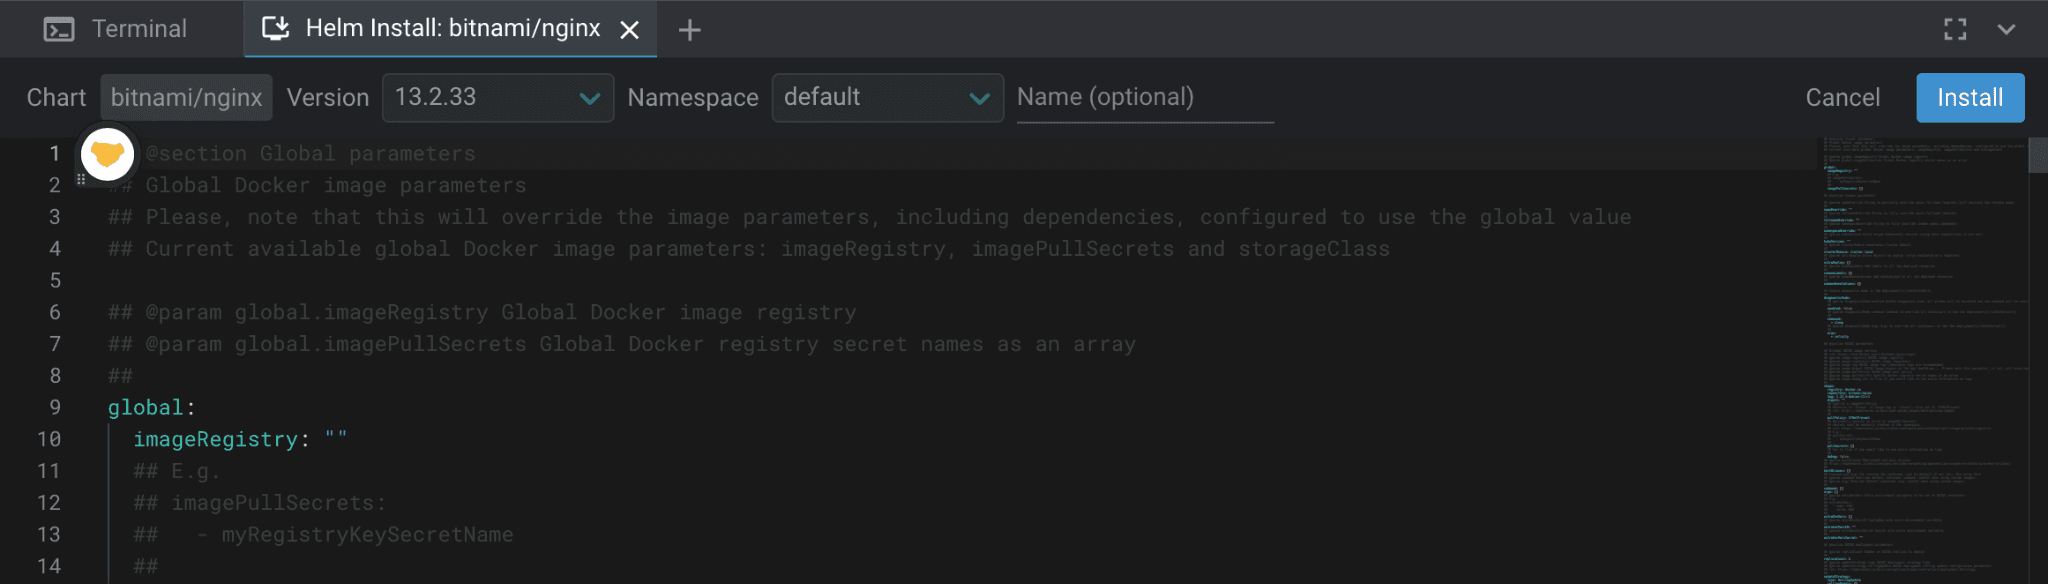
Task: Click the 'Current available global Docker image parameters' line
Action: (749, 249)
